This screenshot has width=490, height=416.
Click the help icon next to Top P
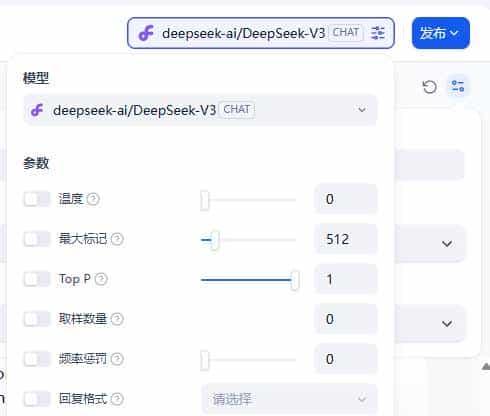(101, 279)
